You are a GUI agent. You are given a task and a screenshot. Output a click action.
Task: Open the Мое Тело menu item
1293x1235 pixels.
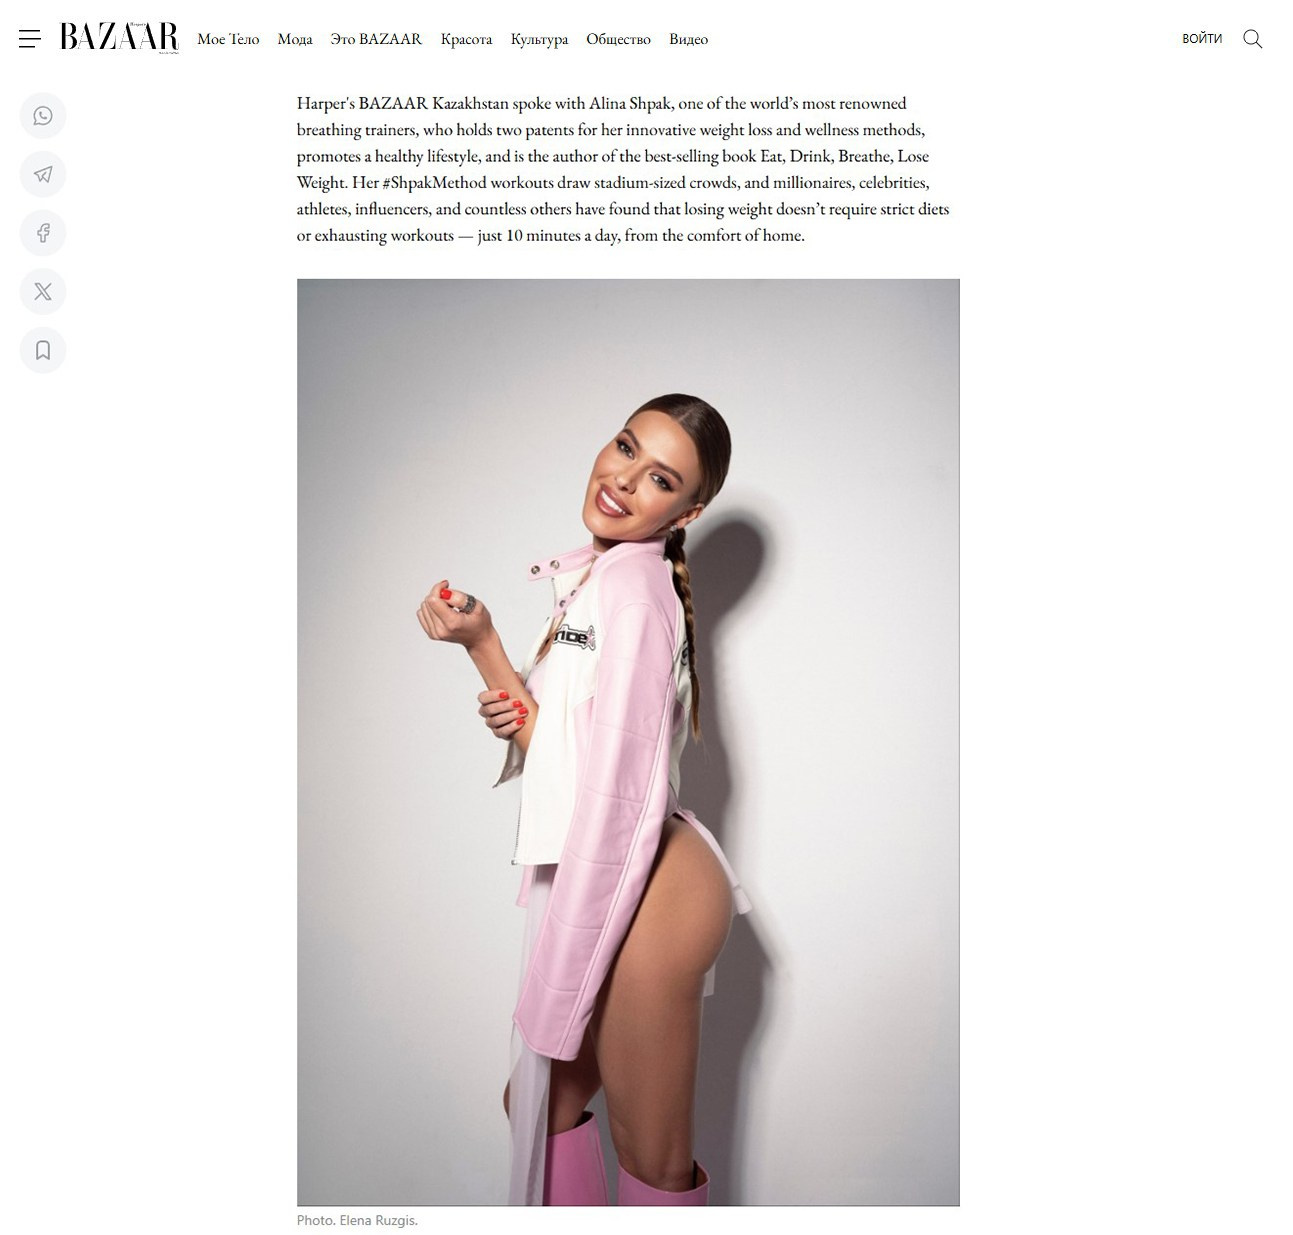pos(228,39)
